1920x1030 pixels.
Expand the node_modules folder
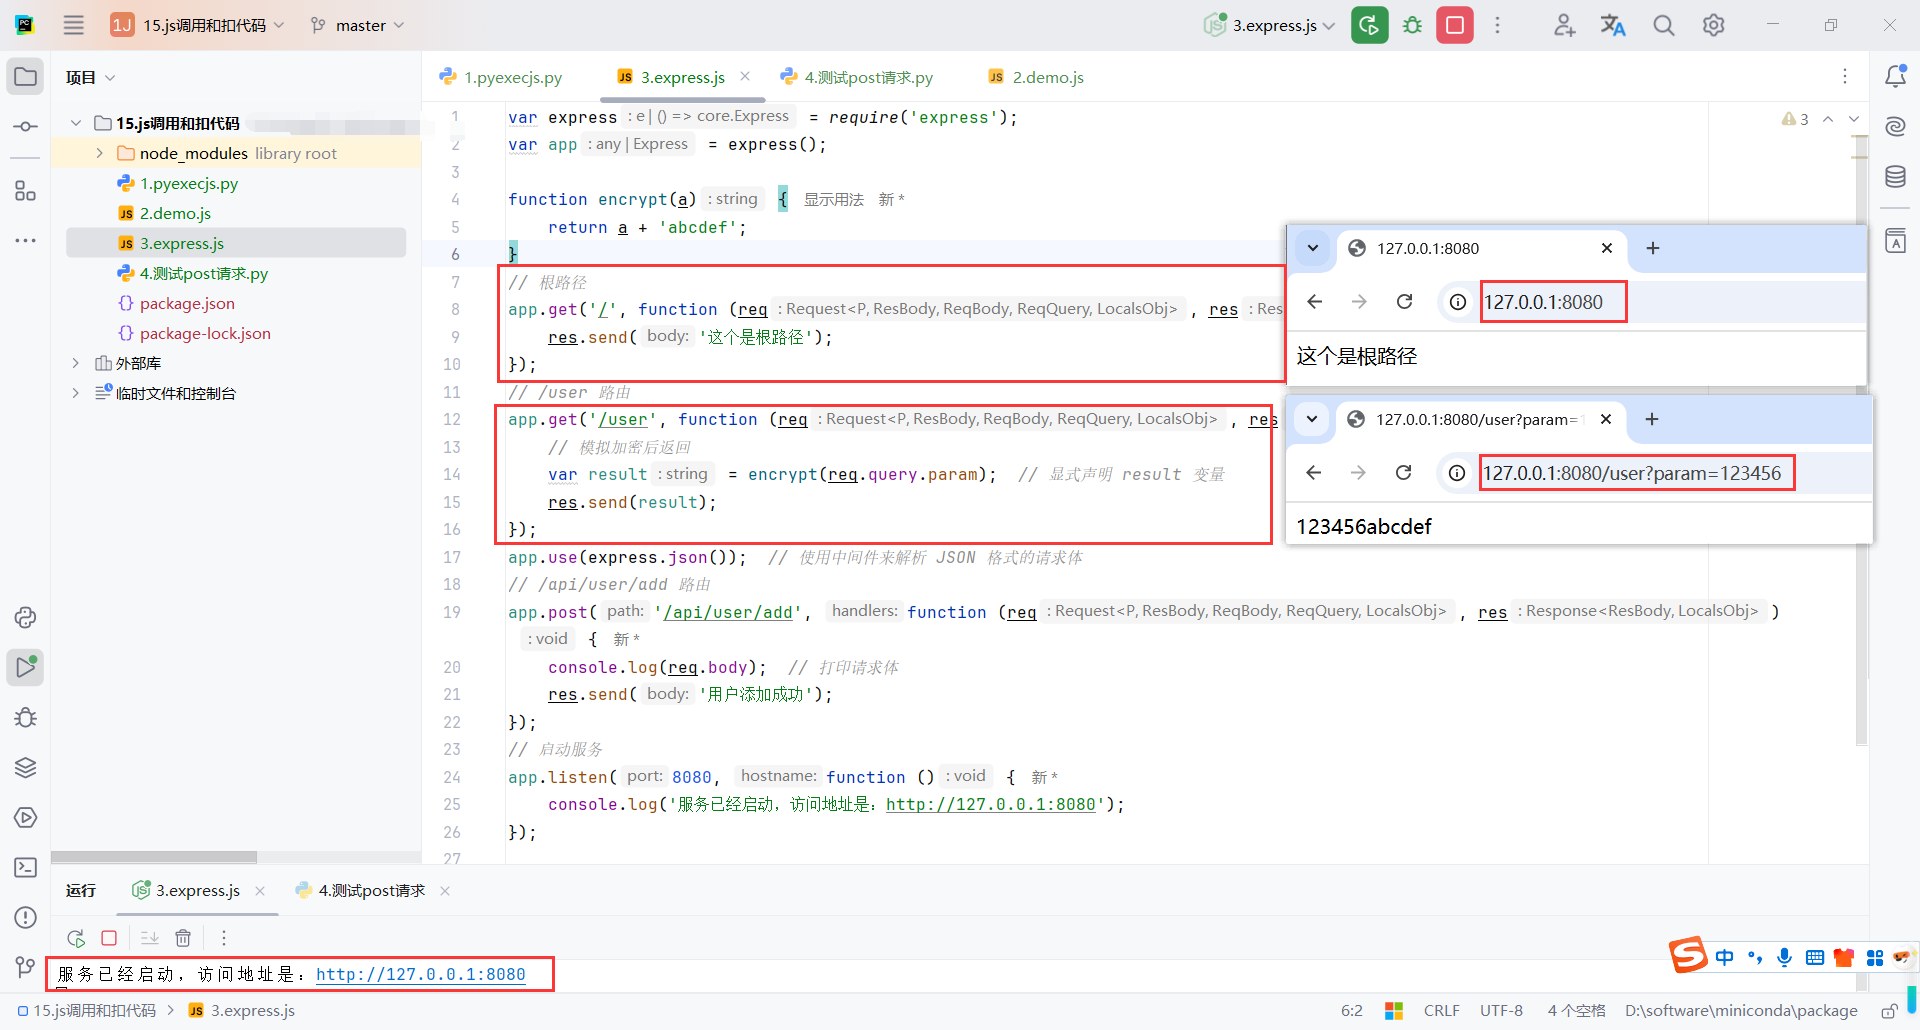[x=100, y=153]
